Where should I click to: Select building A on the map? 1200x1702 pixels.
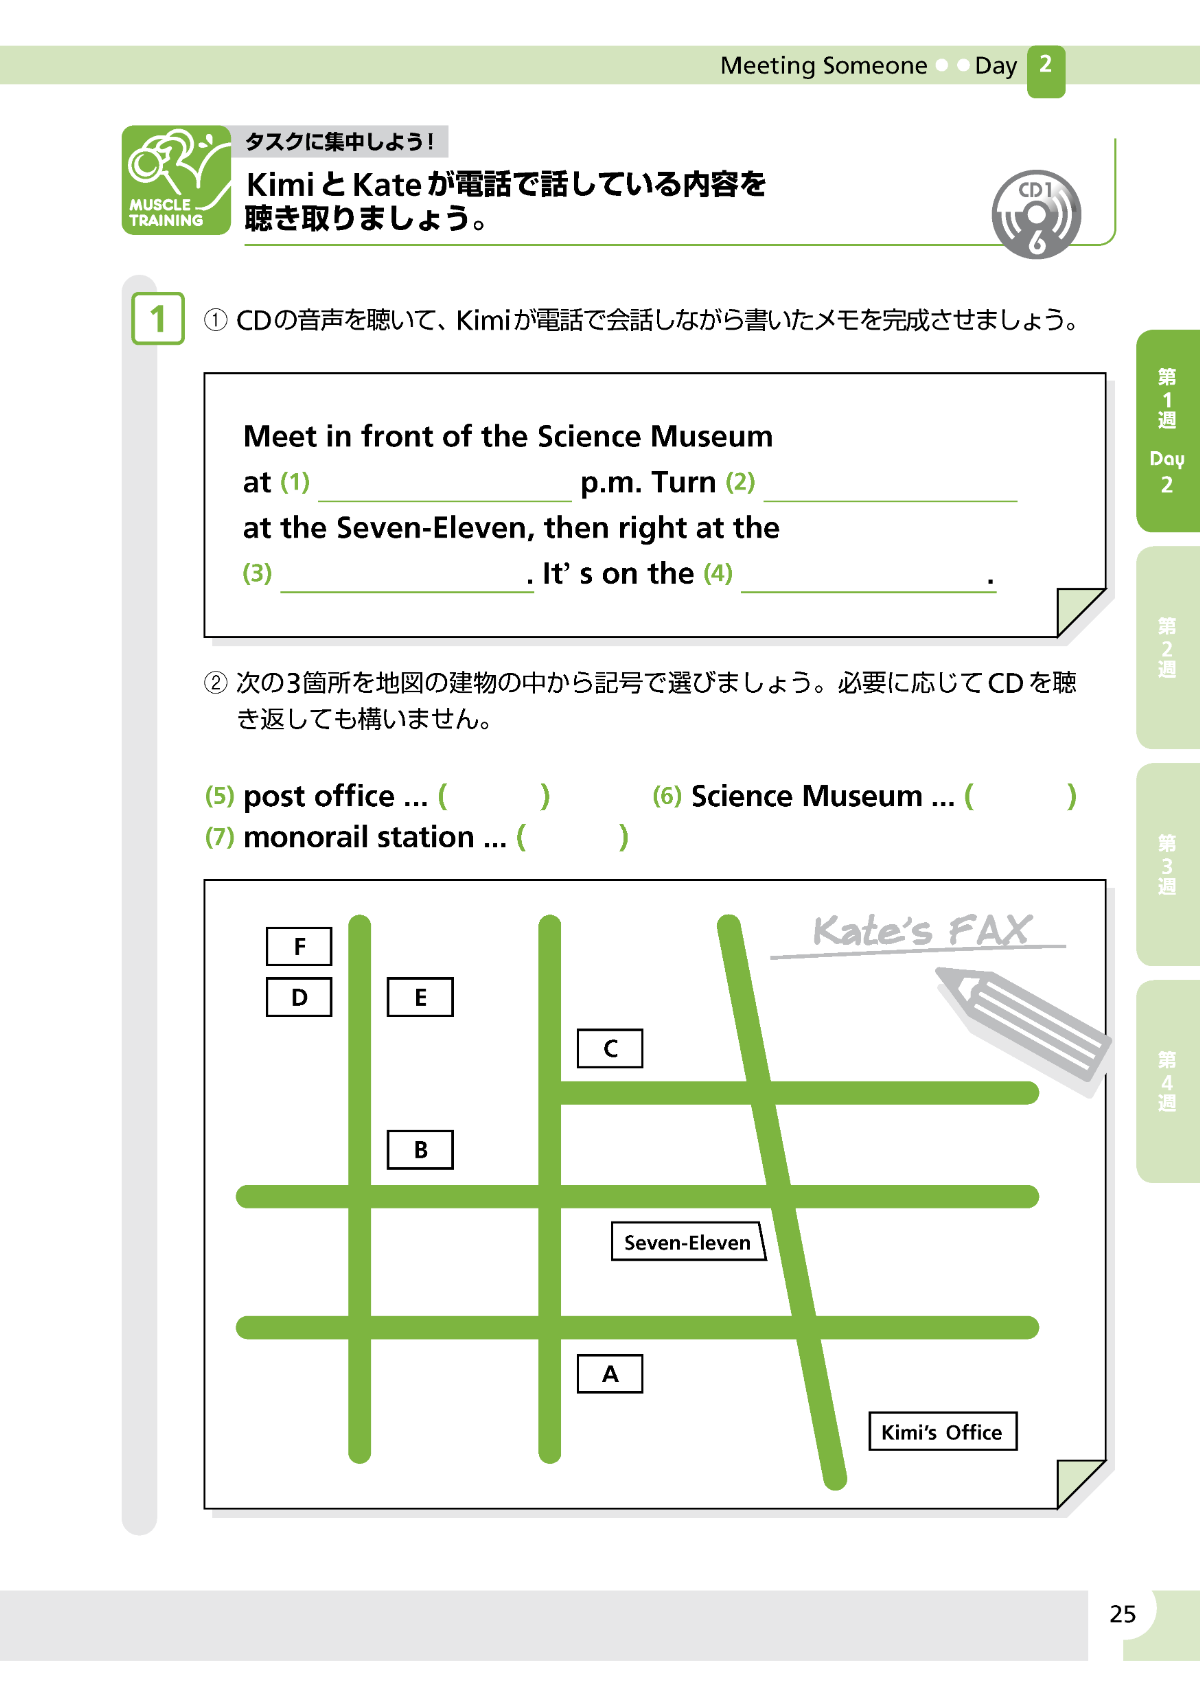(610, 1374)
